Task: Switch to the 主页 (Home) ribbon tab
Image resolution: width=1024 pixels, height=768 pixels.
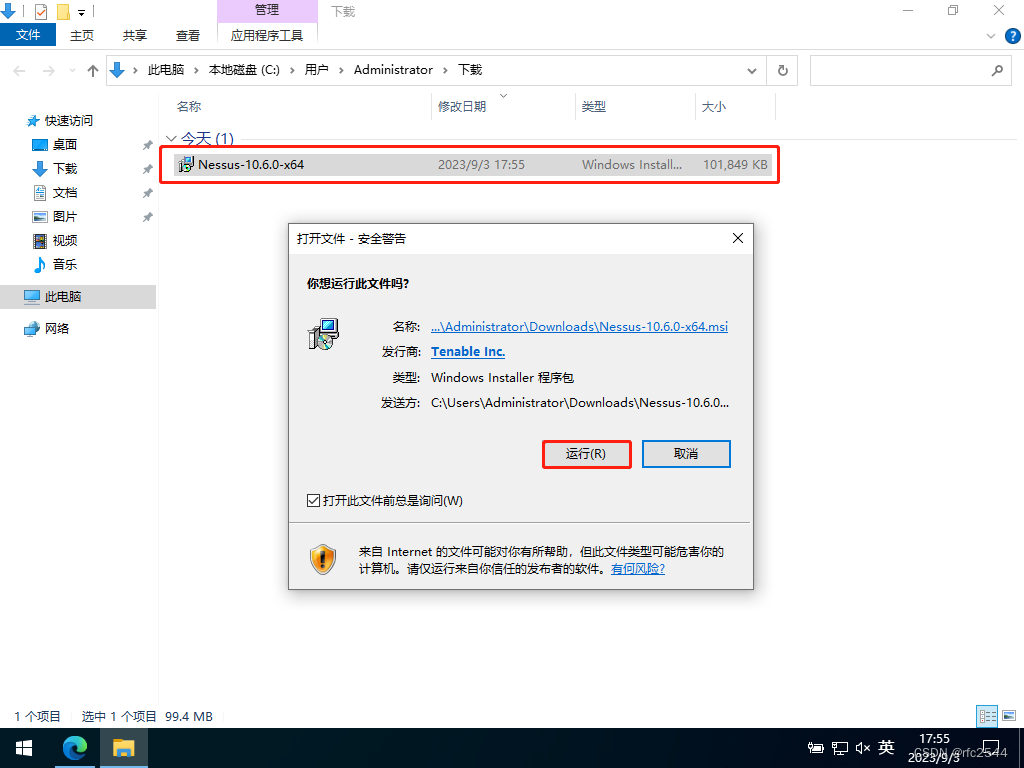Action: pyautogui.click(x=82, y=35)
